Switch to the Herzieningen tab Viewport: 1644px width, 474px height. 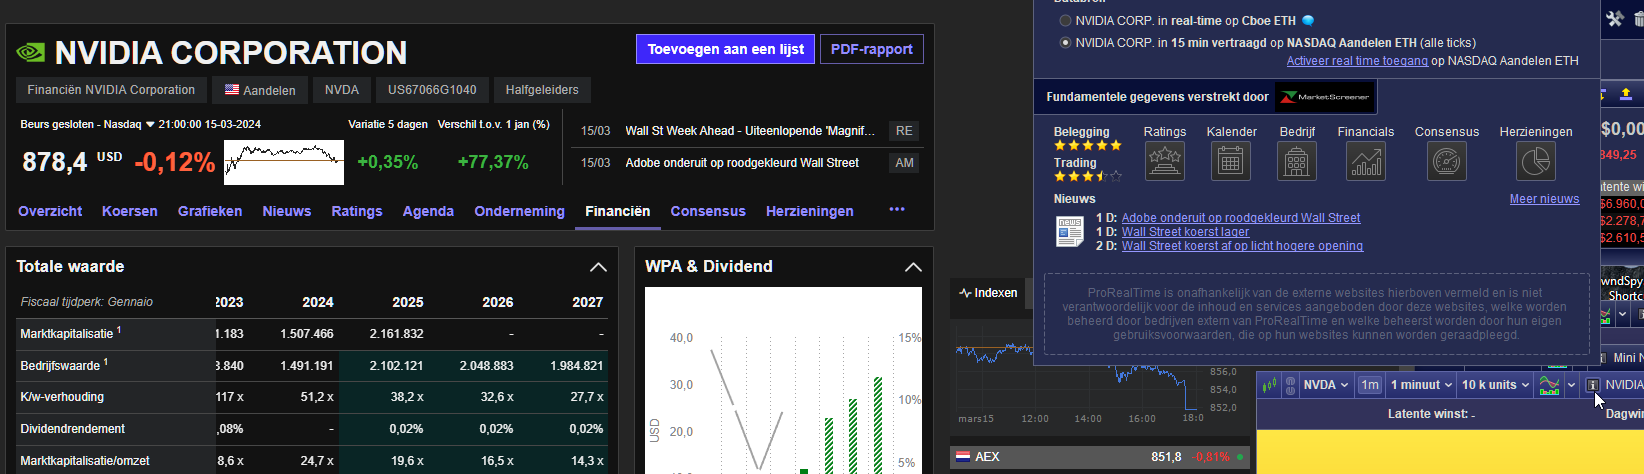(x=810, y=211)
